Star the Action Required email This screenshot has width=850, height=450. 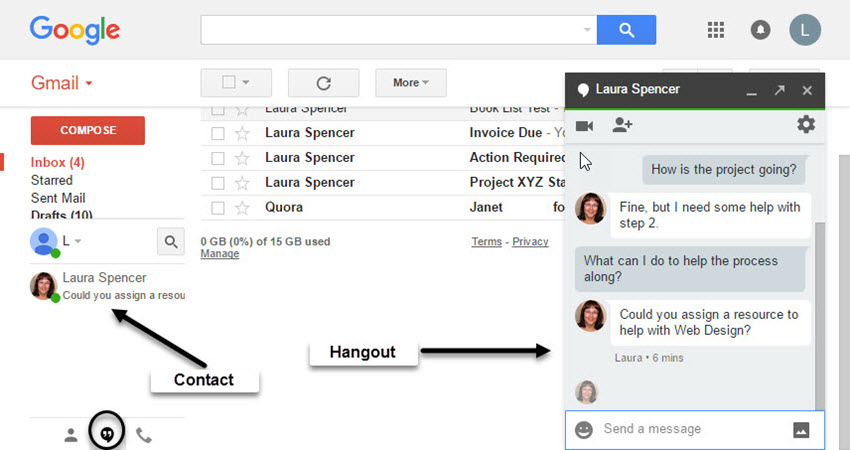pyautogui.click(x=242, y=158)
